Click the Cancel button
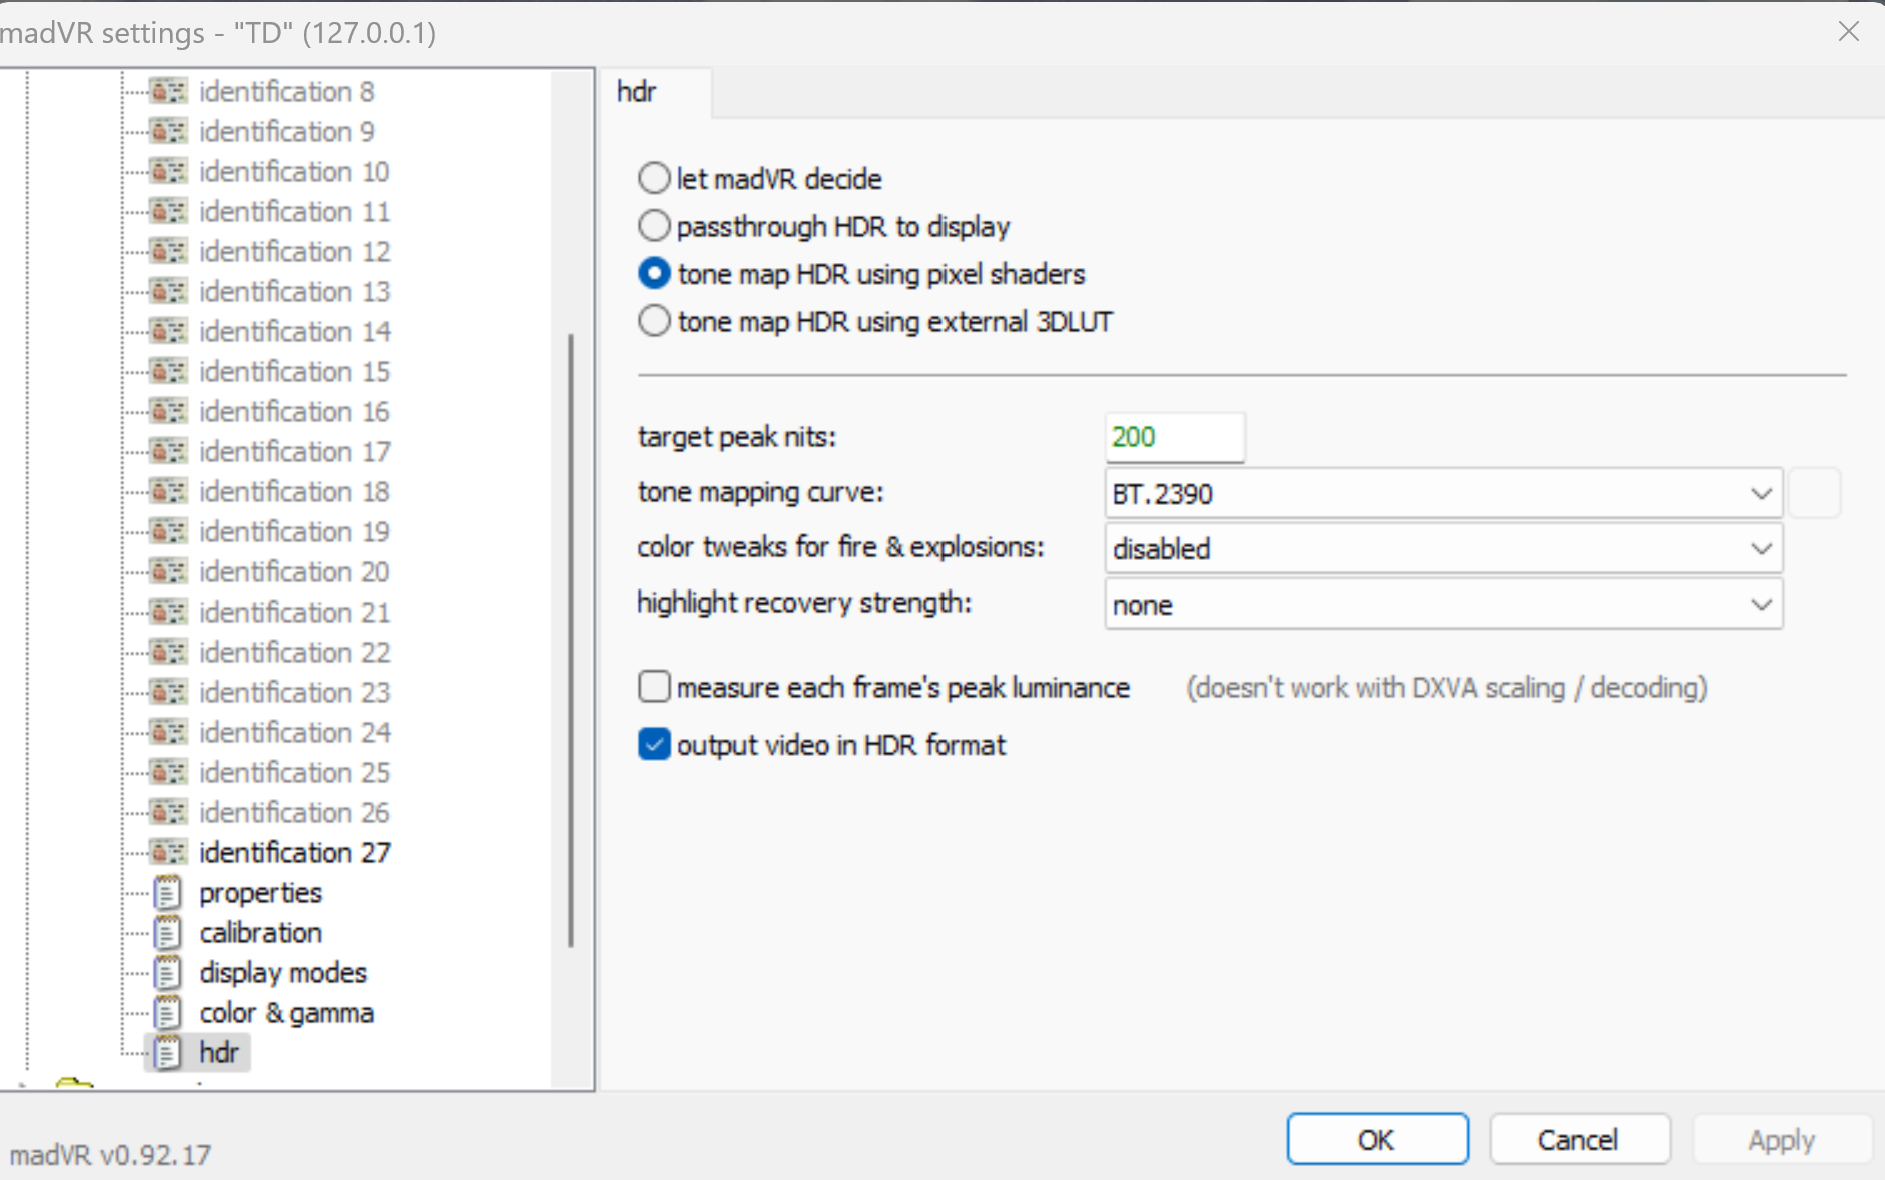The image size is (1885, 1180). coord(1579,1139)
